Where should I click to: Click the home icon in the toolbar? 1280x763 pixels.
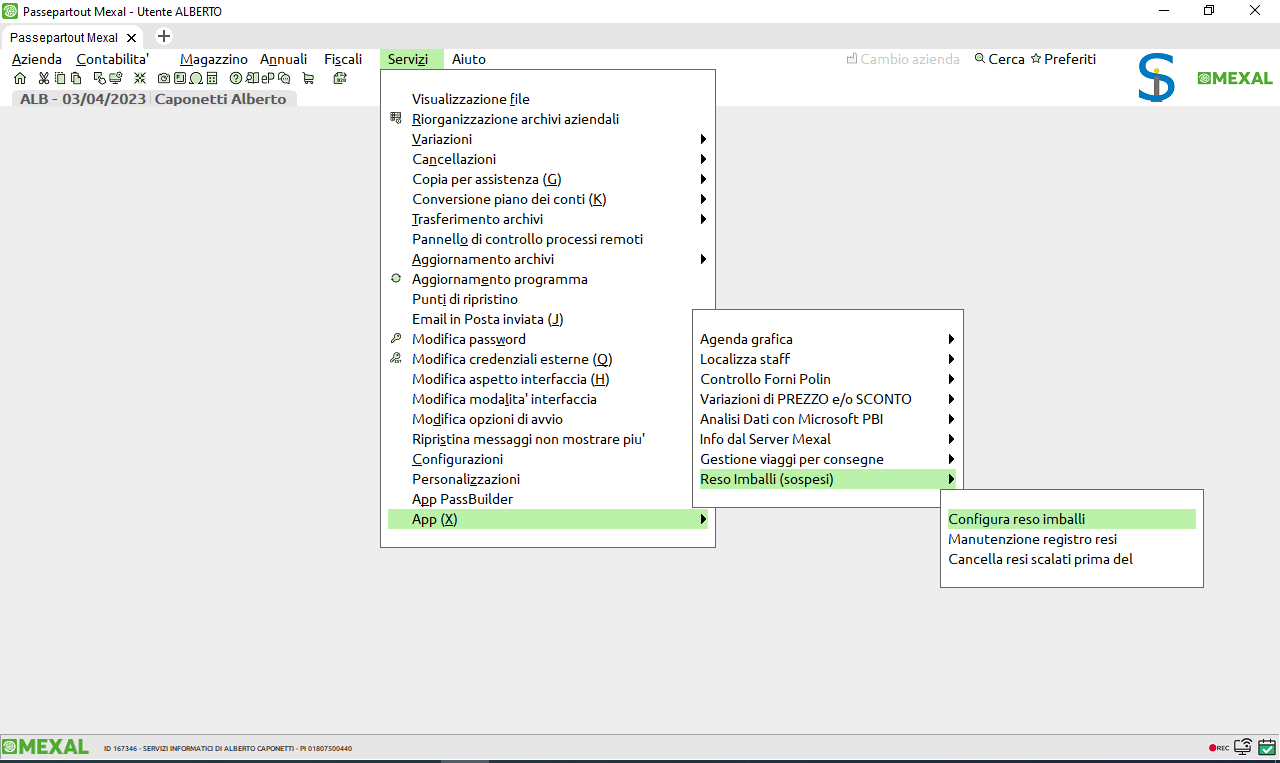(x=20, y=78)
